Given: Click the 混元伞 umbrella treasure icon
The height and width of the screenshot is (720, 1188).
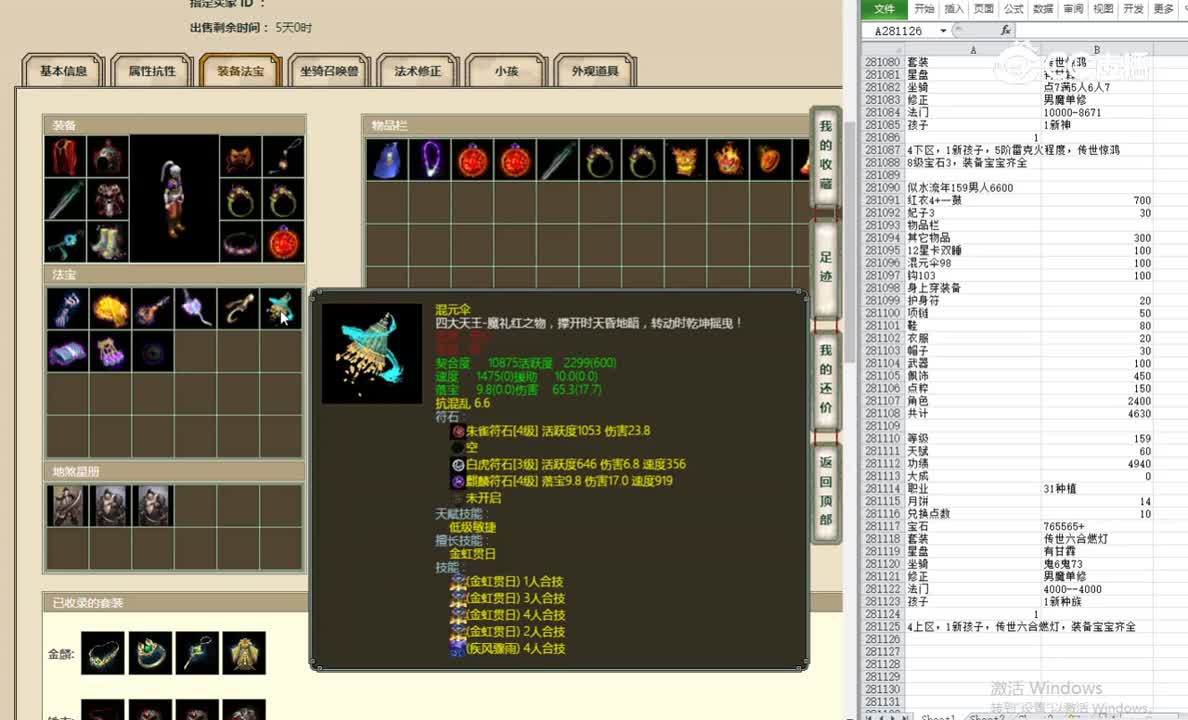Looking at the screenshot, I should coord(280,308).
